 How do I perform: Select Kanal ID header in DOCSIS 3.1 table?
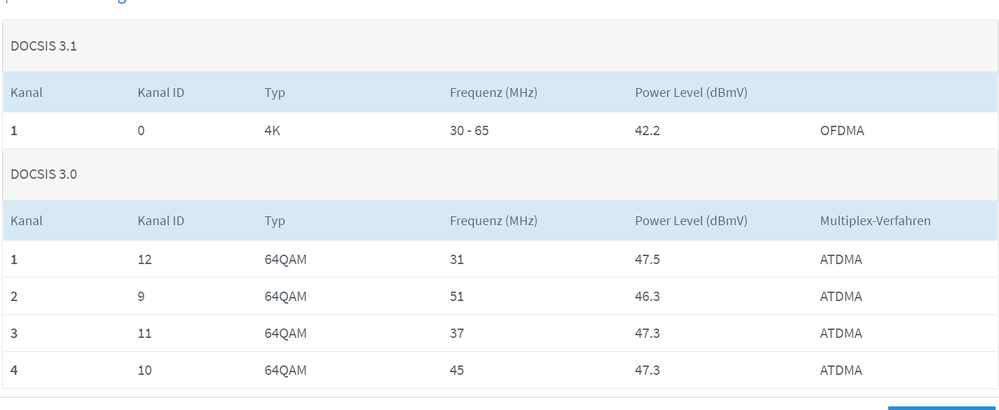click(x=161, y=93)
